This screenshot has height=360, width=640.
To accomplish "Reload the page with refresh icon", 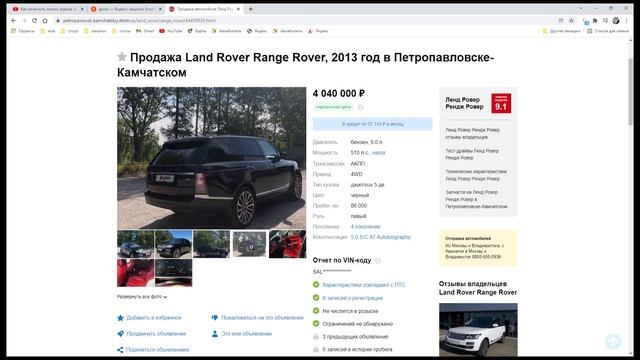I will pos(34,20).
